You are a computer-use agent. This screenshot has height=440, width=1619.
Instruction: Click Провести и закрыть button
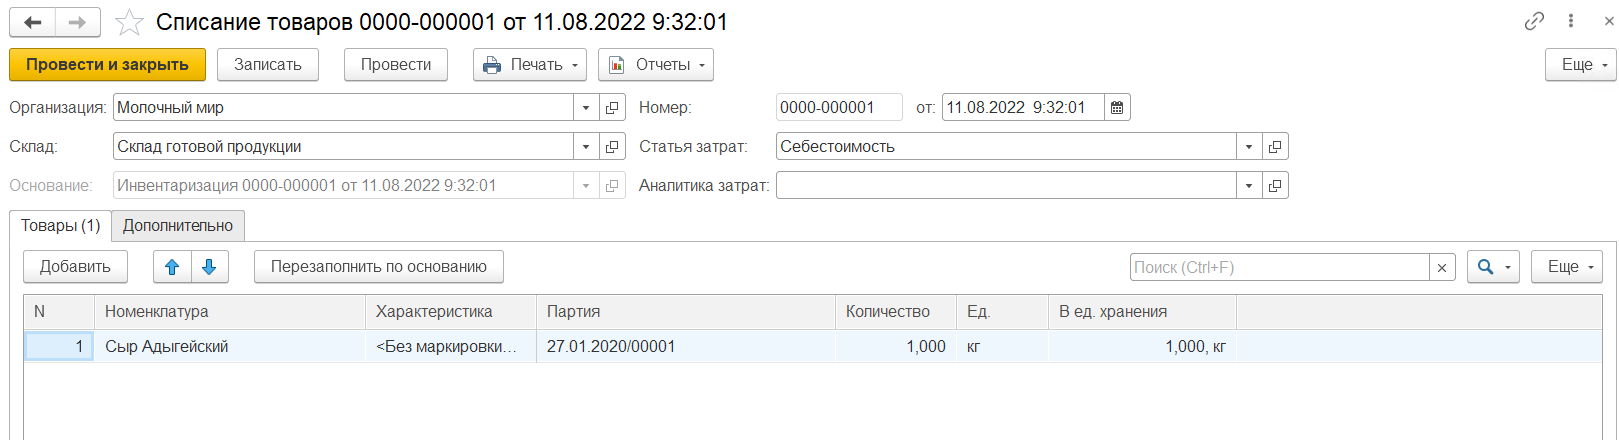click(x=107, y=65)
